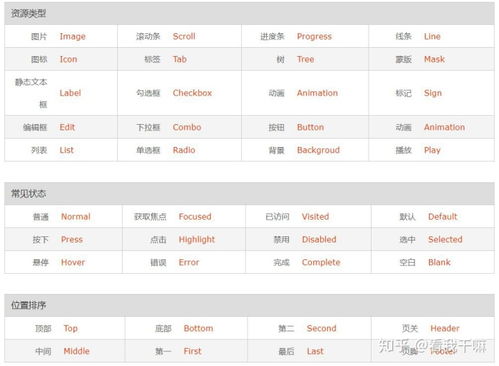Click the Normal state term
This screenshot has height=366, width=499.
point(76,217)
